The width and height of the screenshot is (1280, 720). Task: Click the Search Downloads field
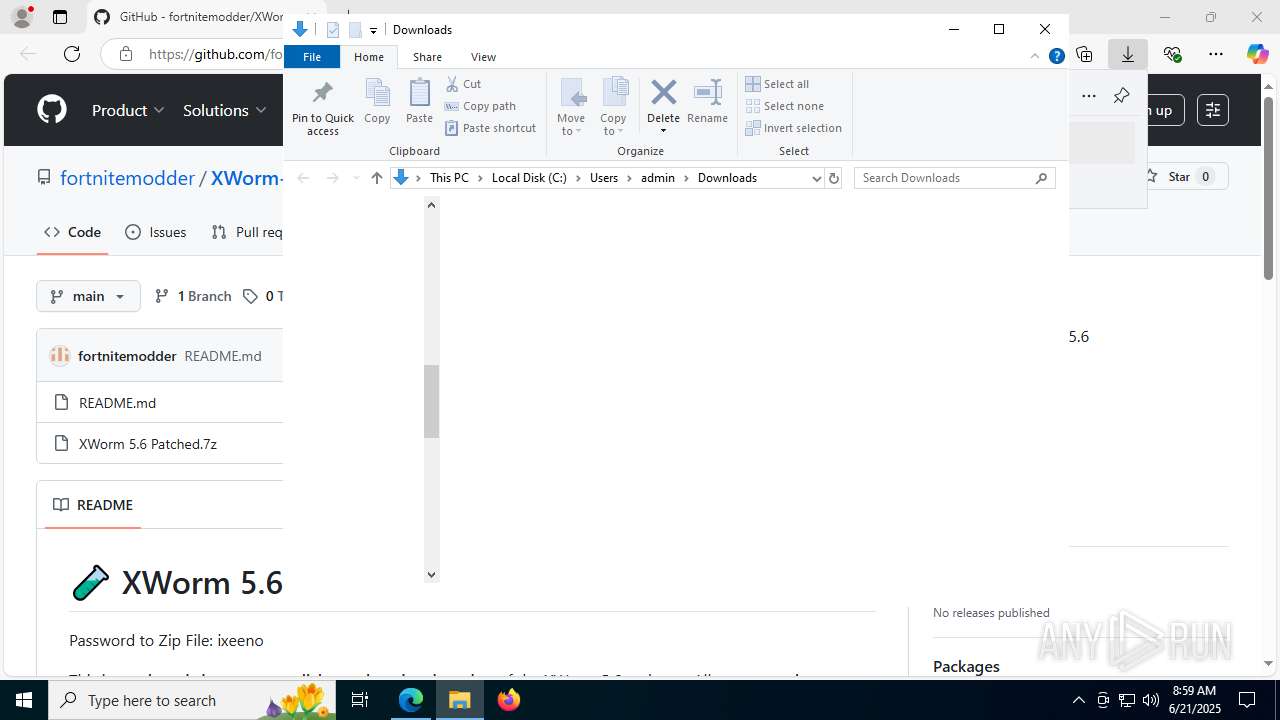point(955,178)
